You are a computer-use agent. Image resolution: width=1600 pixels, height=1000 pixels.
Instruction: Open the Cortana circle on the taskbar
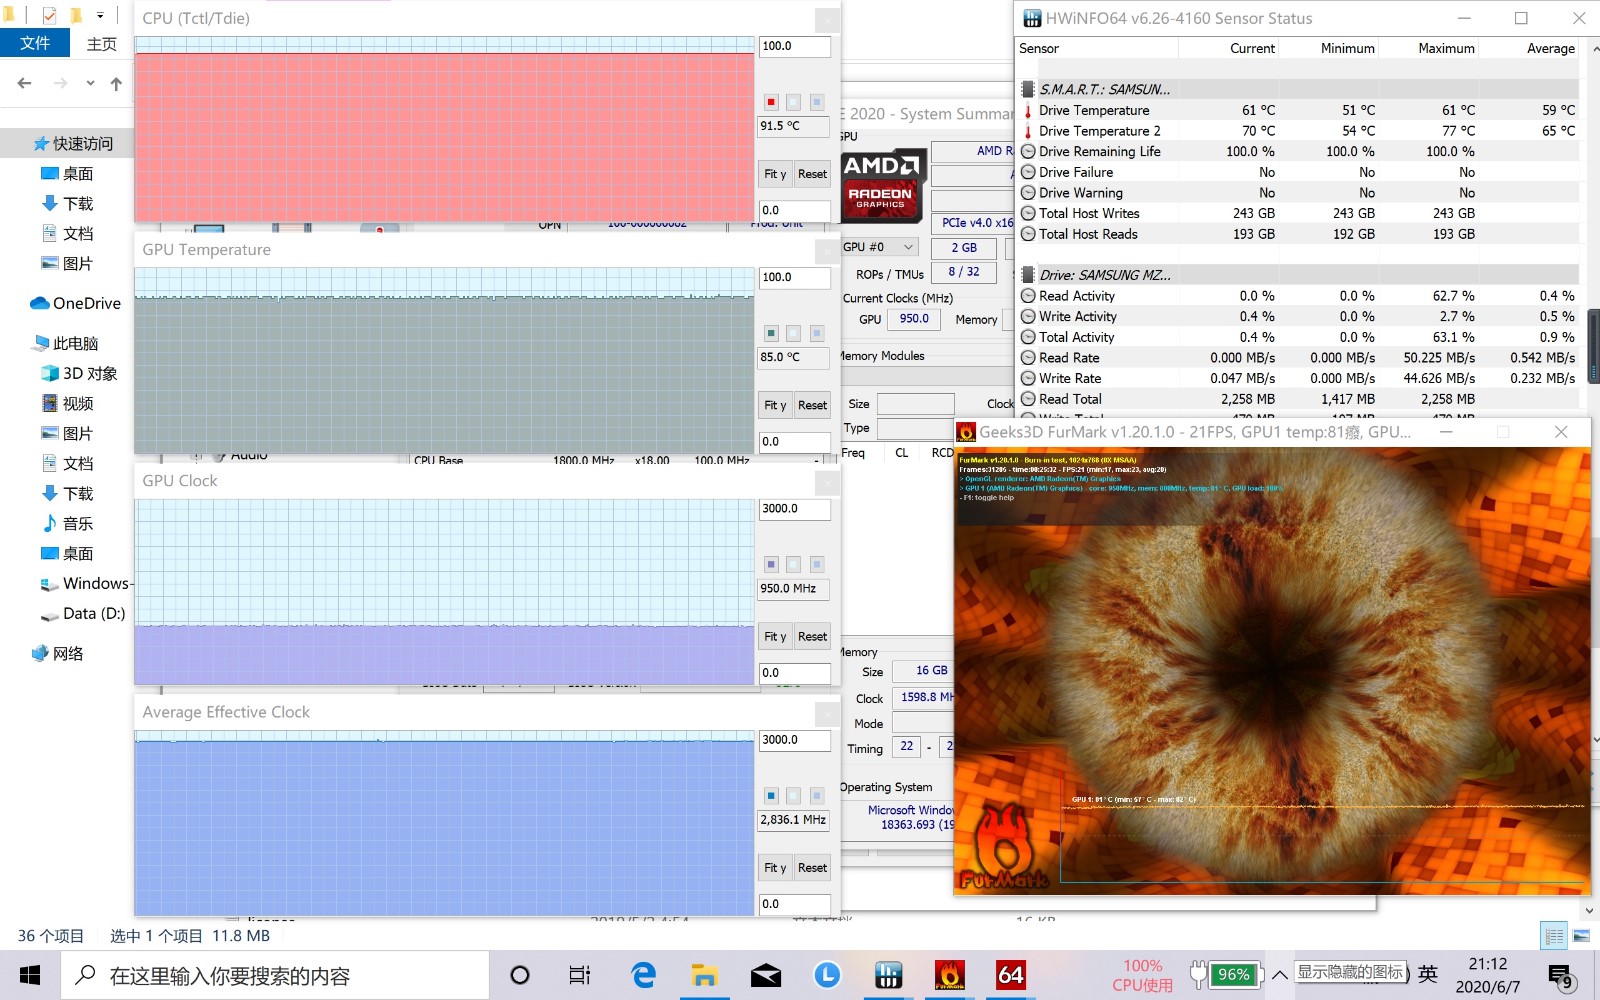[520, 975]
